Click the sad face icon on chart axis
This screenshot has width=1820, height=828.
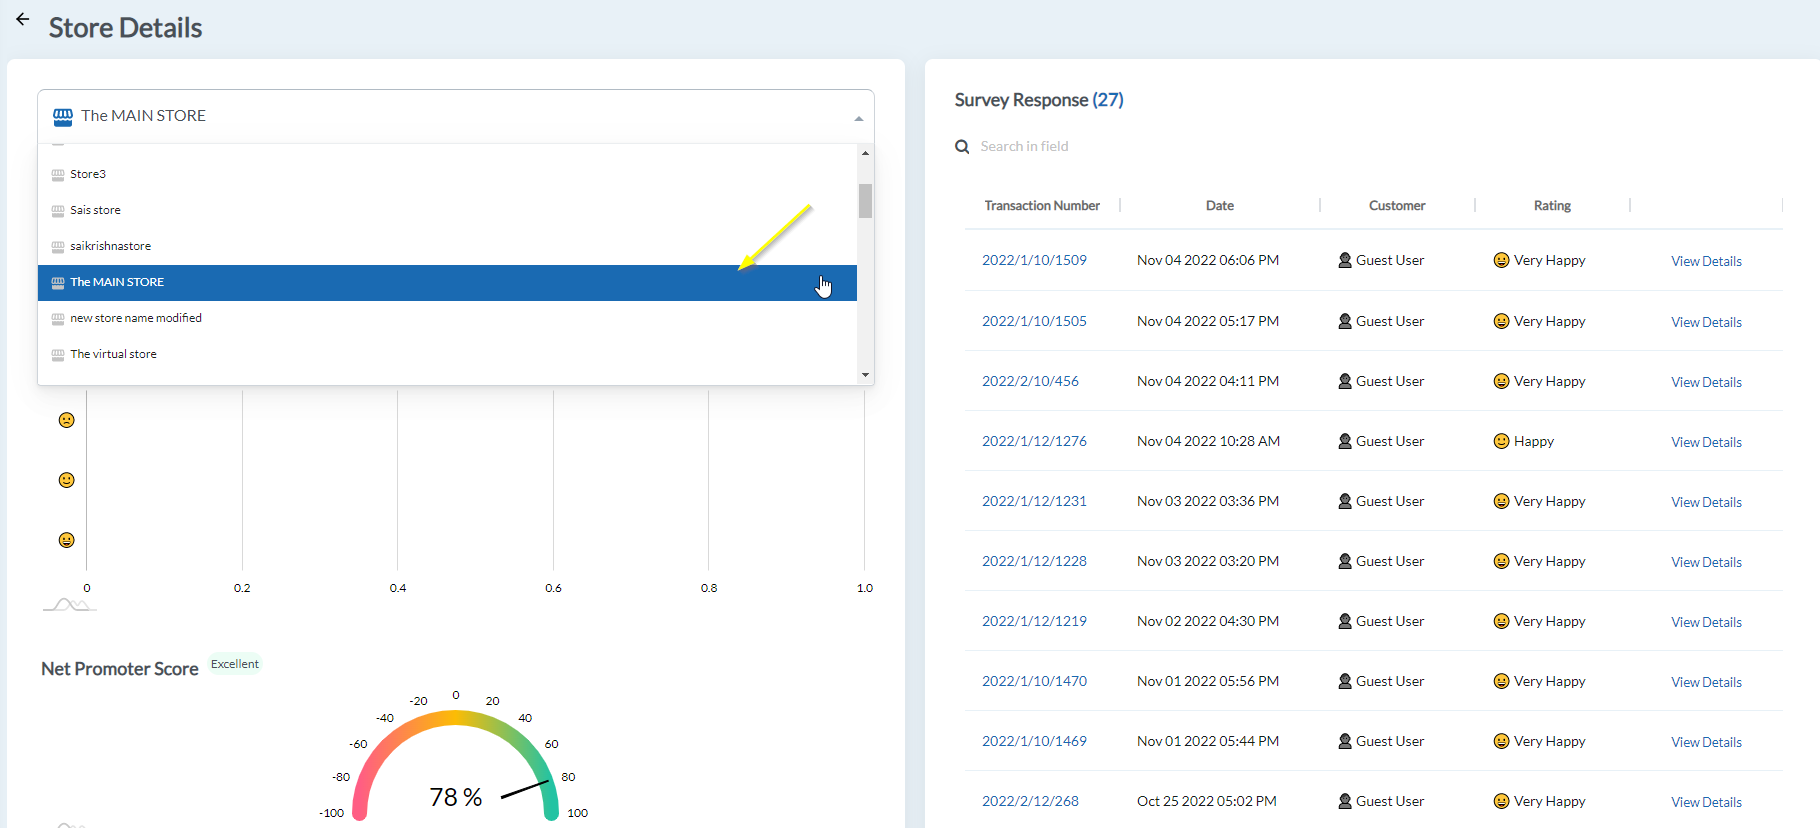(x=67, y=420)
